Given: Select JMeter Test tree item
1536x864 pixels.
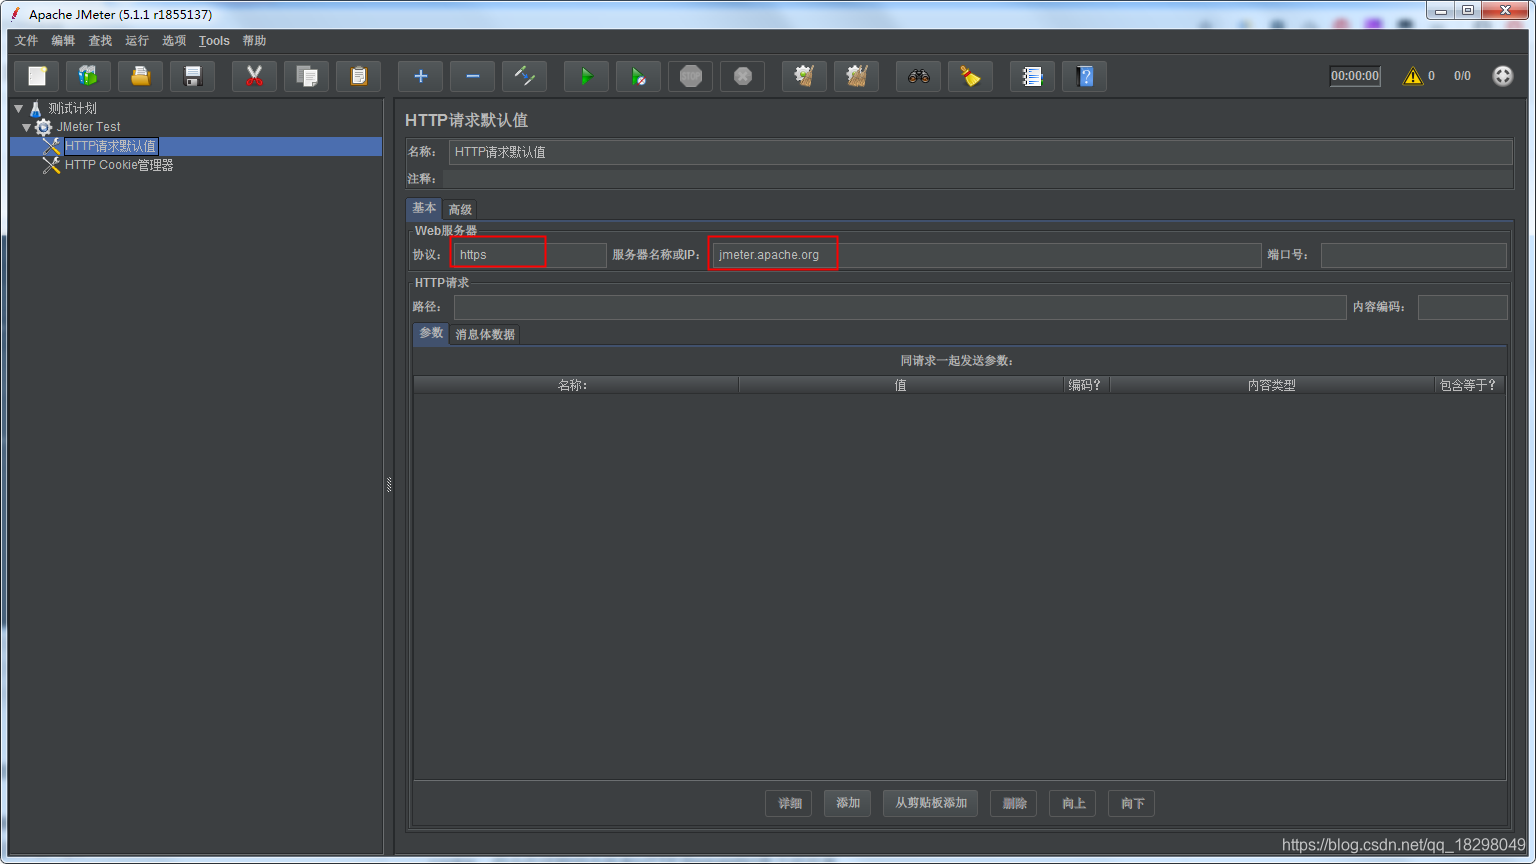Looking at the screenshot, I should click(88, 127).
